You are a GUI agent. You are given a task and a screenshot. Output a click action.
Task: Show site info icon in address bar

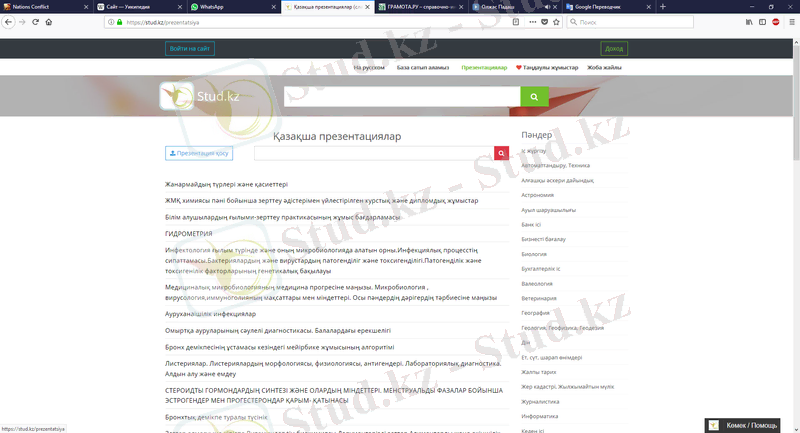[x=111, y=22]
